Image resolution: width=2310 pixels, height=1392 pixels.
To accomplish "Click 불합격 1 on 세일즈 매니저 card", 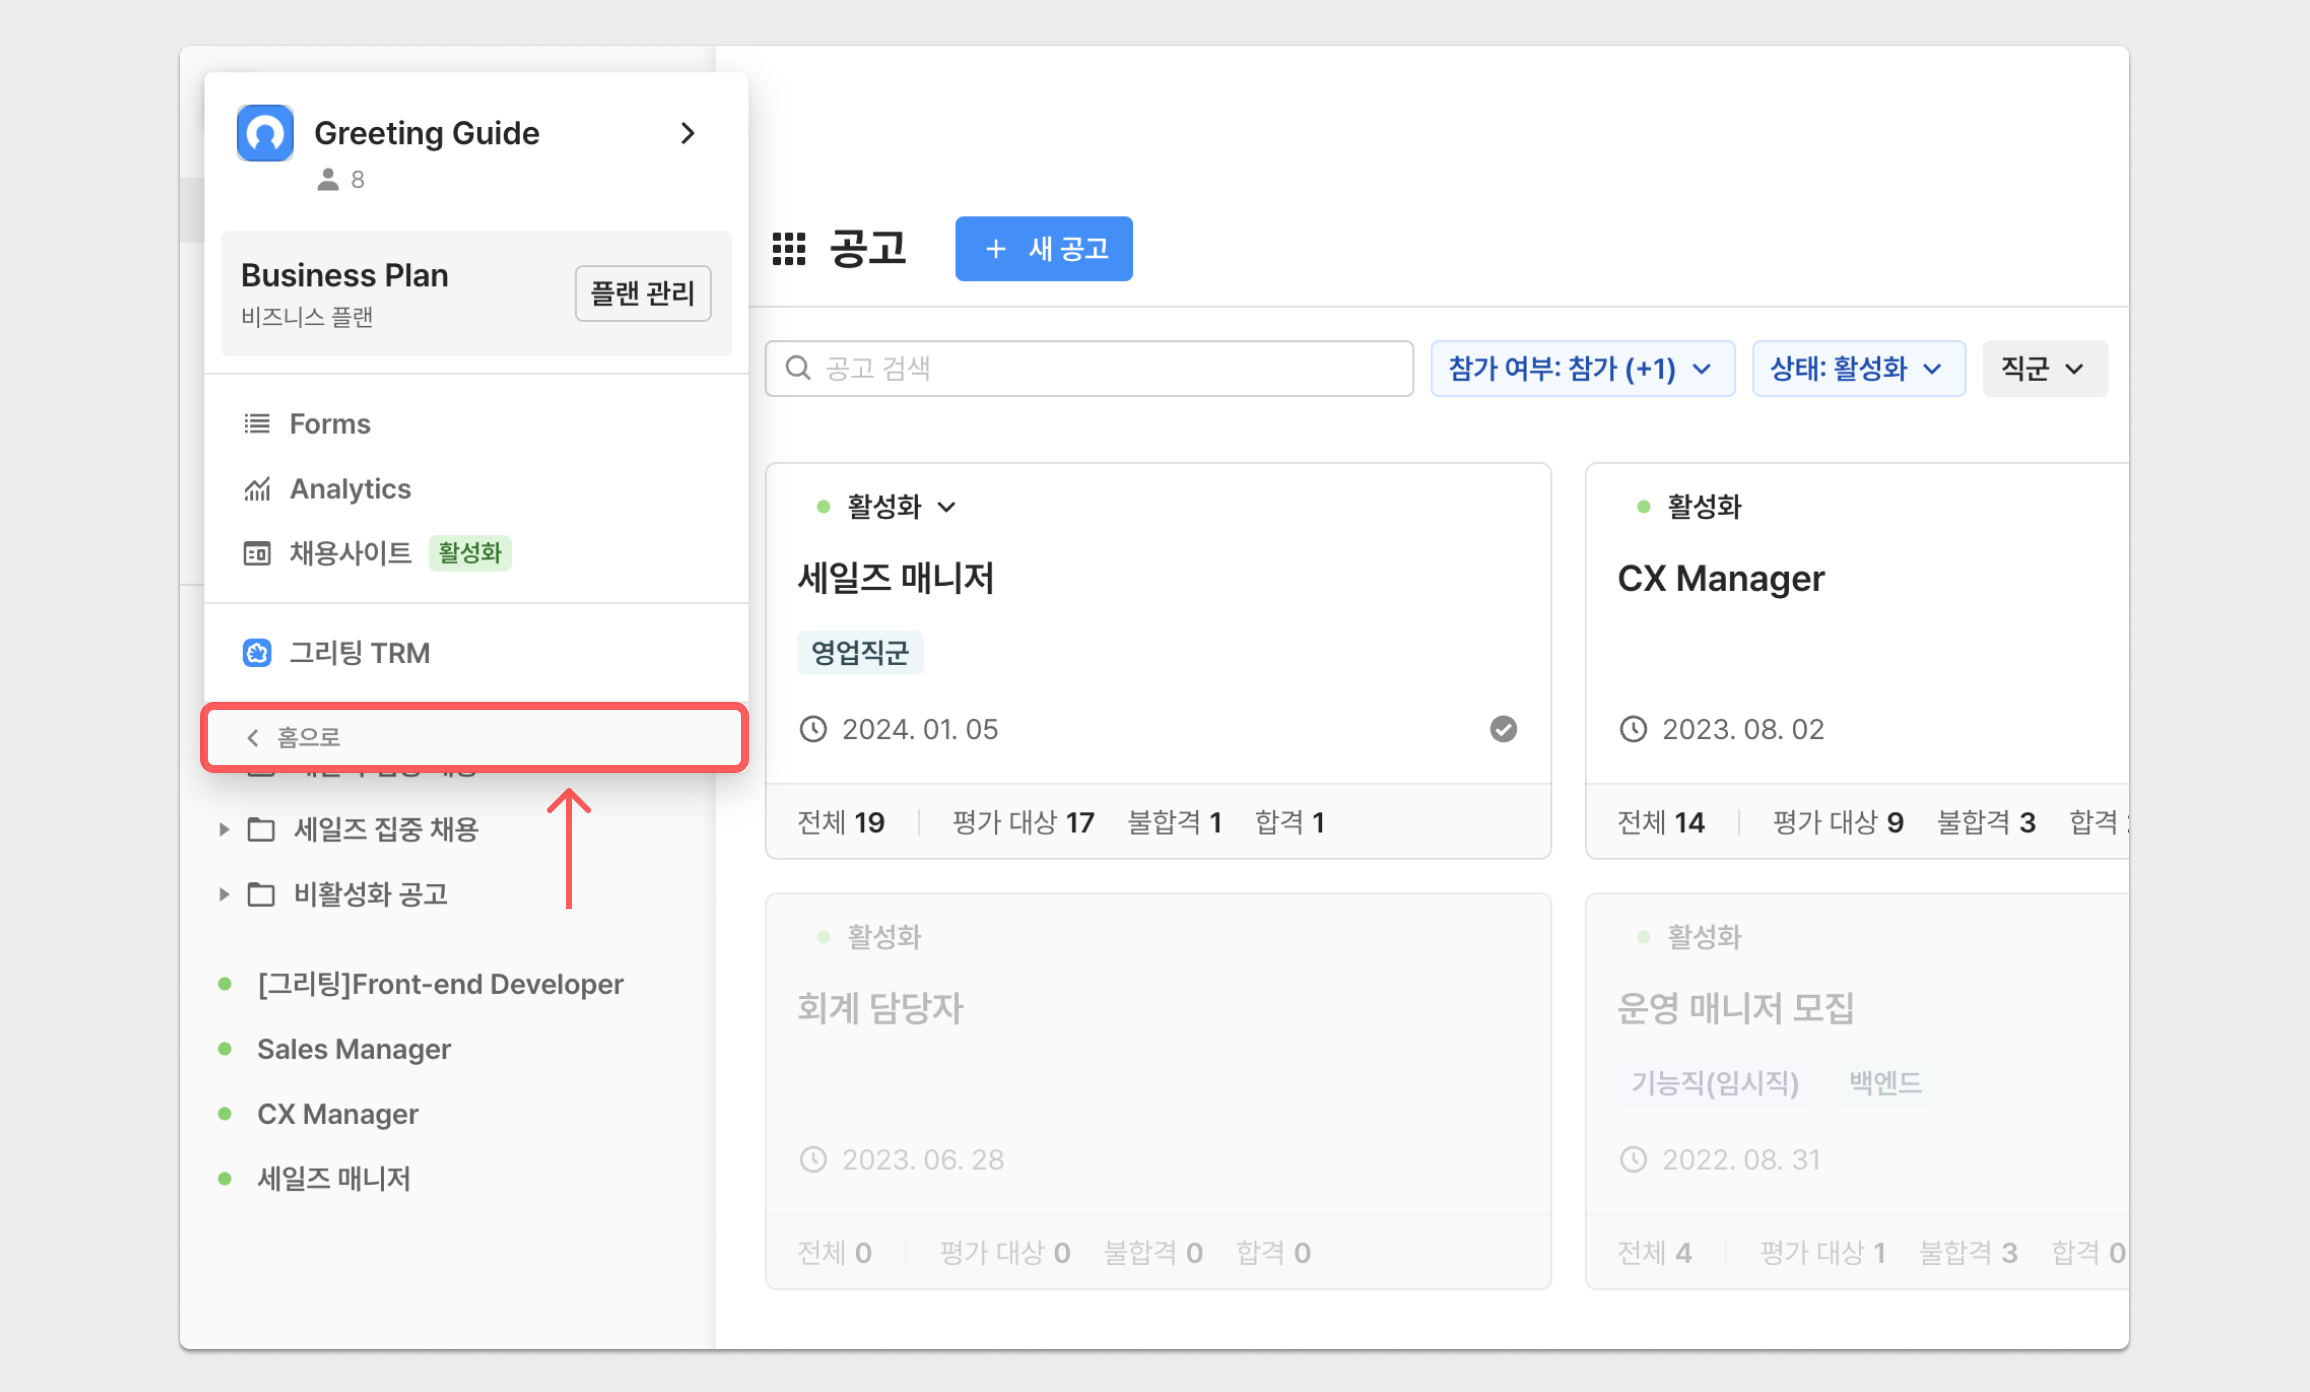I will (x=1175, y=822).
